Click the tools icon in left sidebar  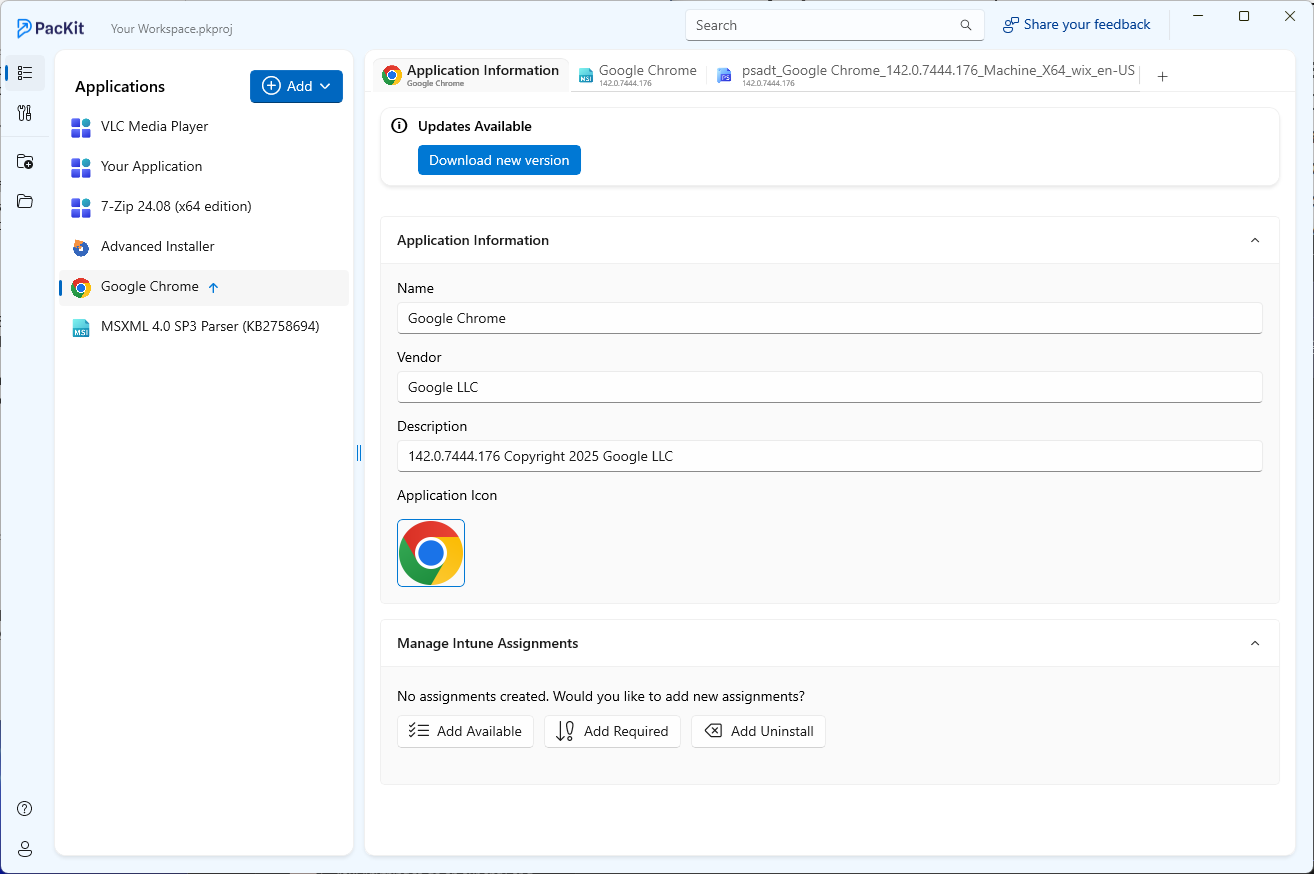25,113
